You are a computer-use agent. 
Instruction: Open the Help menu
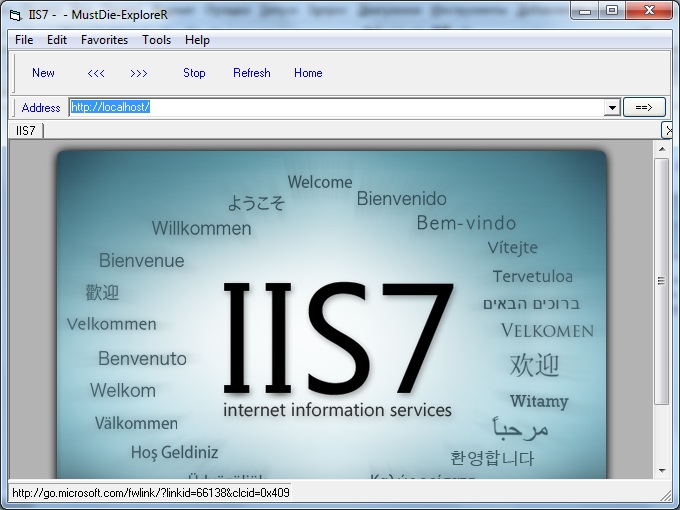coord(197,40)
